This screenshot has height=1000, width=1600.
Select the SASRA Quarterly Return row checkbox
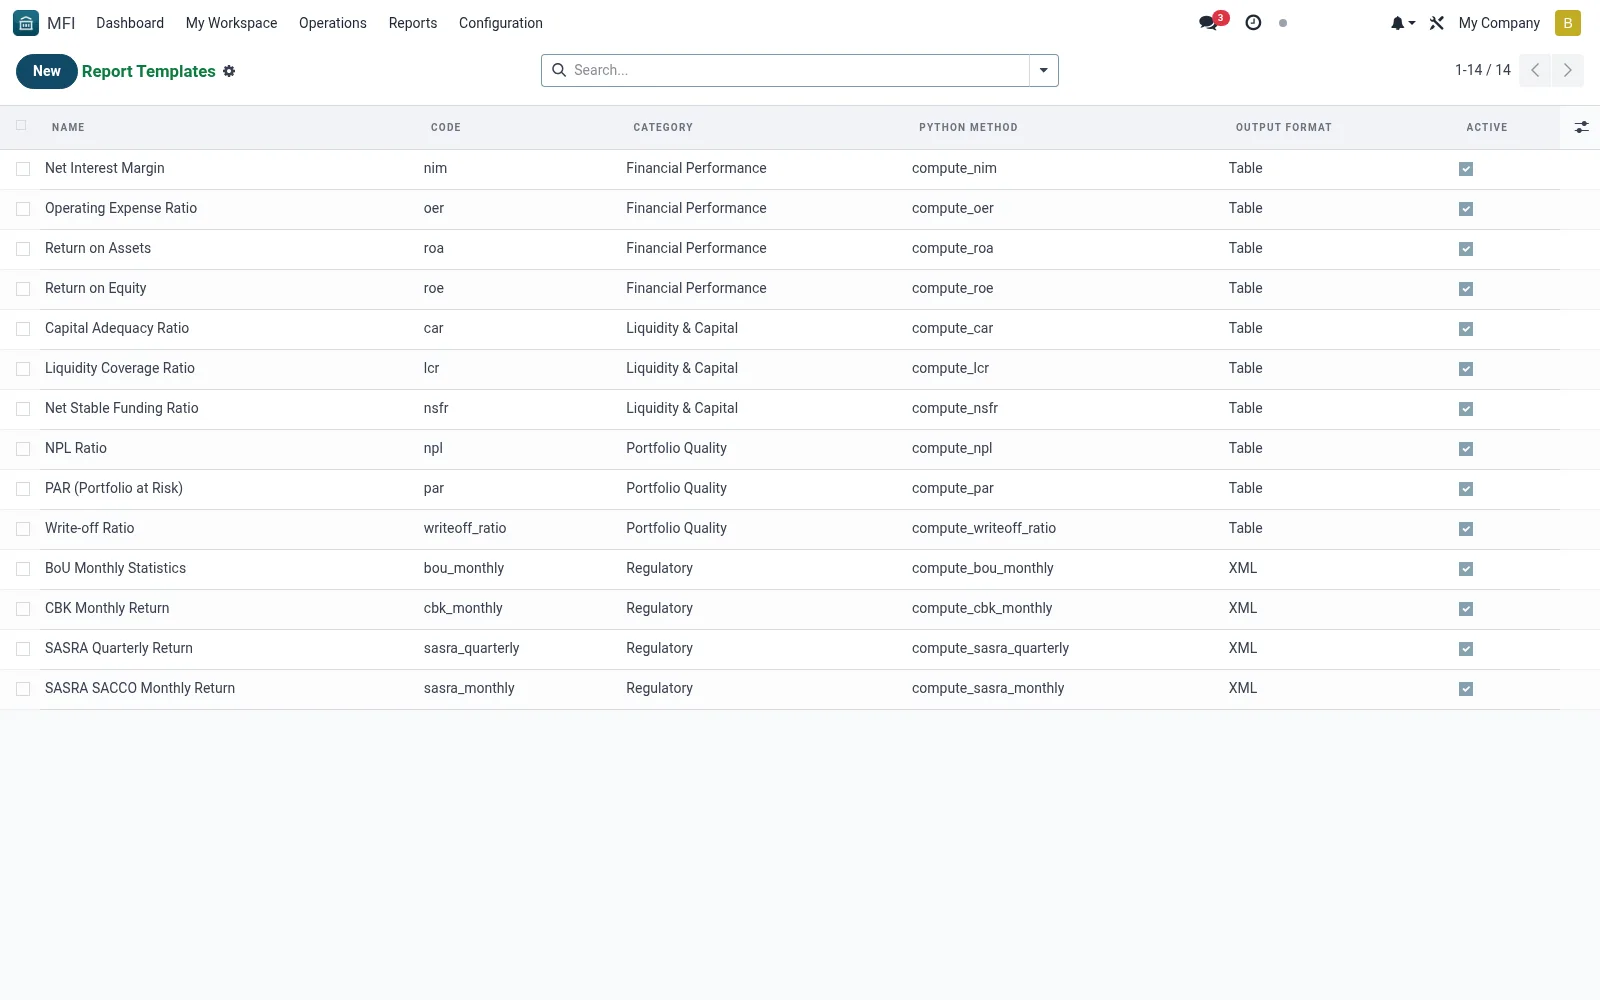(x=23, y=649)
